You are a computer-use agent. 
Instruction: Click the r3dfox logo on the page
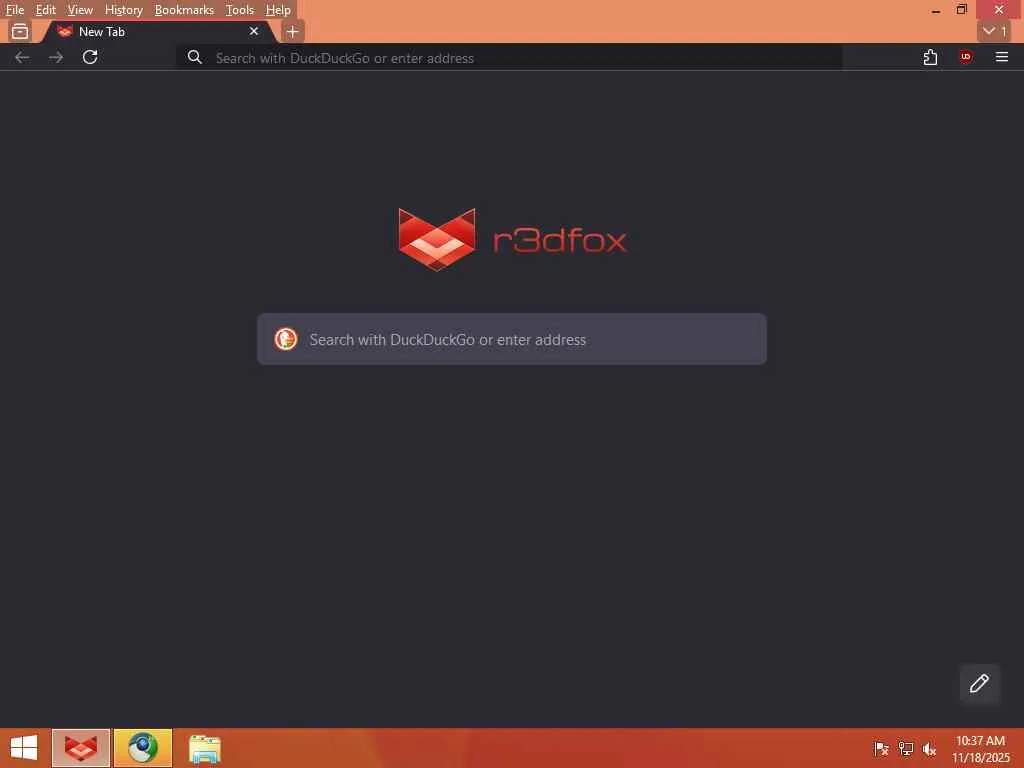(x=512, y=239)
